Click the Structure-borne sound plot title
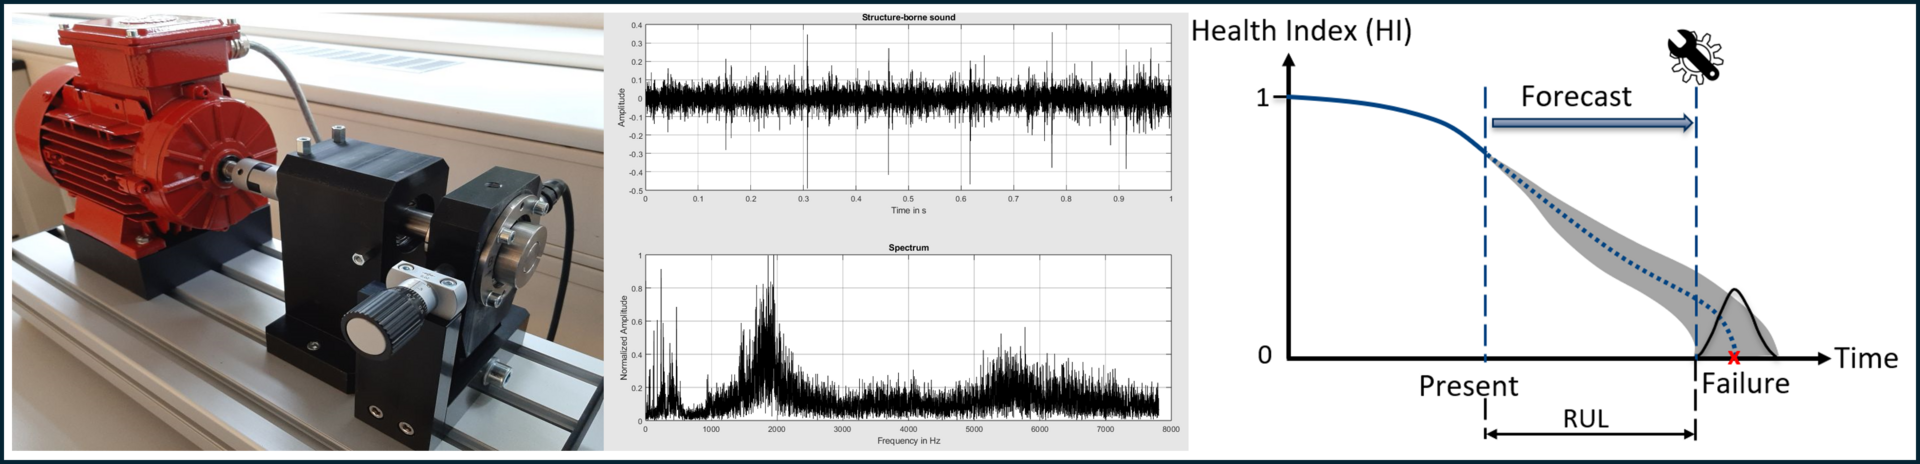Image resolution: width=1920 pixels, height=464 pixels. 908,17
